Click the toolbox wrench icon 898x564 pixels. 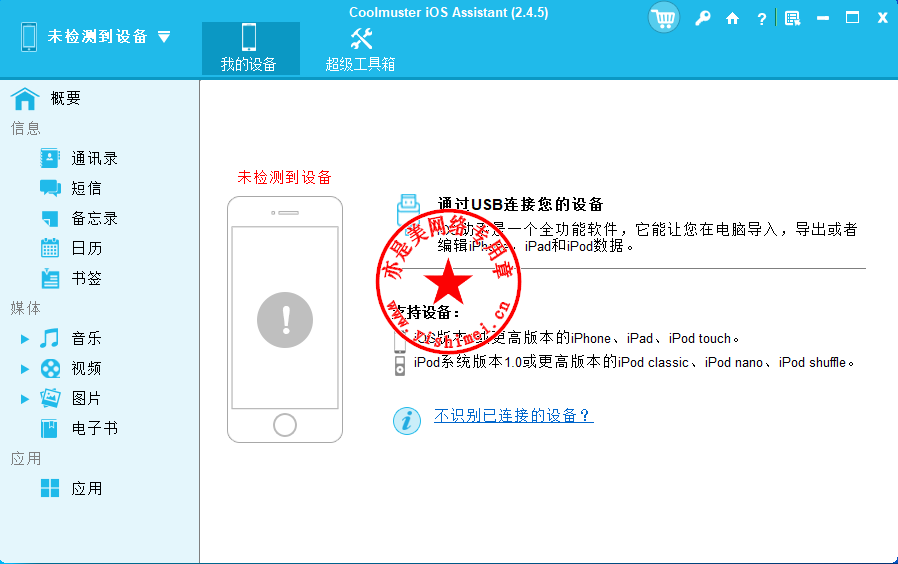[361, 38]
